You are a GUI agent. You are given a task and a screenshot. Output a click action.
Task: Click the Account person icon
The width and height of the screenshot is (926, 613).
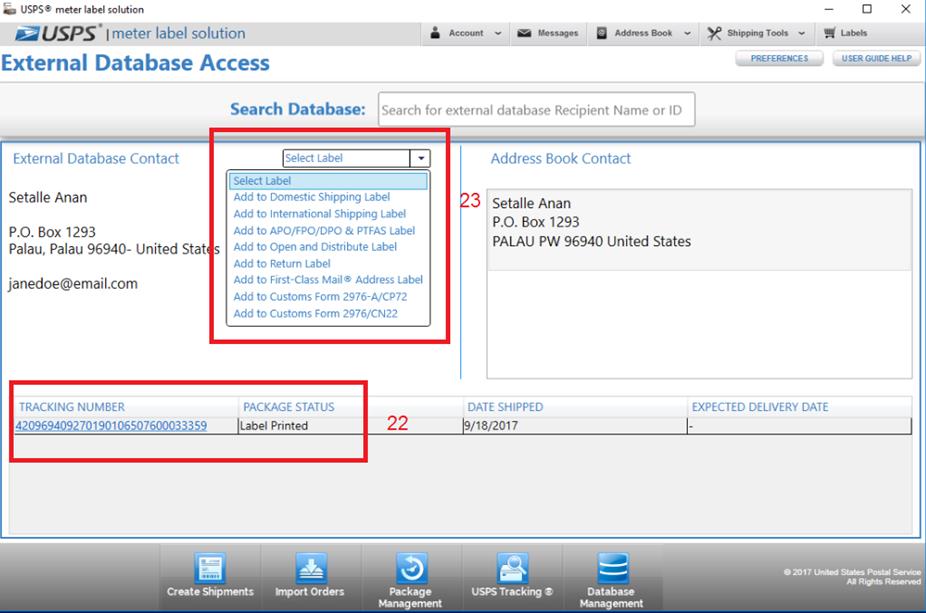tap(435, 33)
